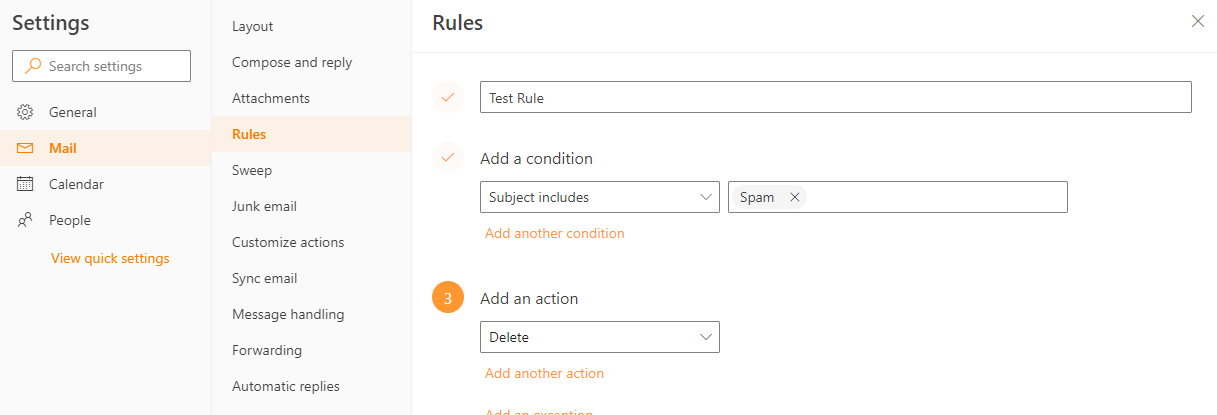Click the General gear icon

26,112
